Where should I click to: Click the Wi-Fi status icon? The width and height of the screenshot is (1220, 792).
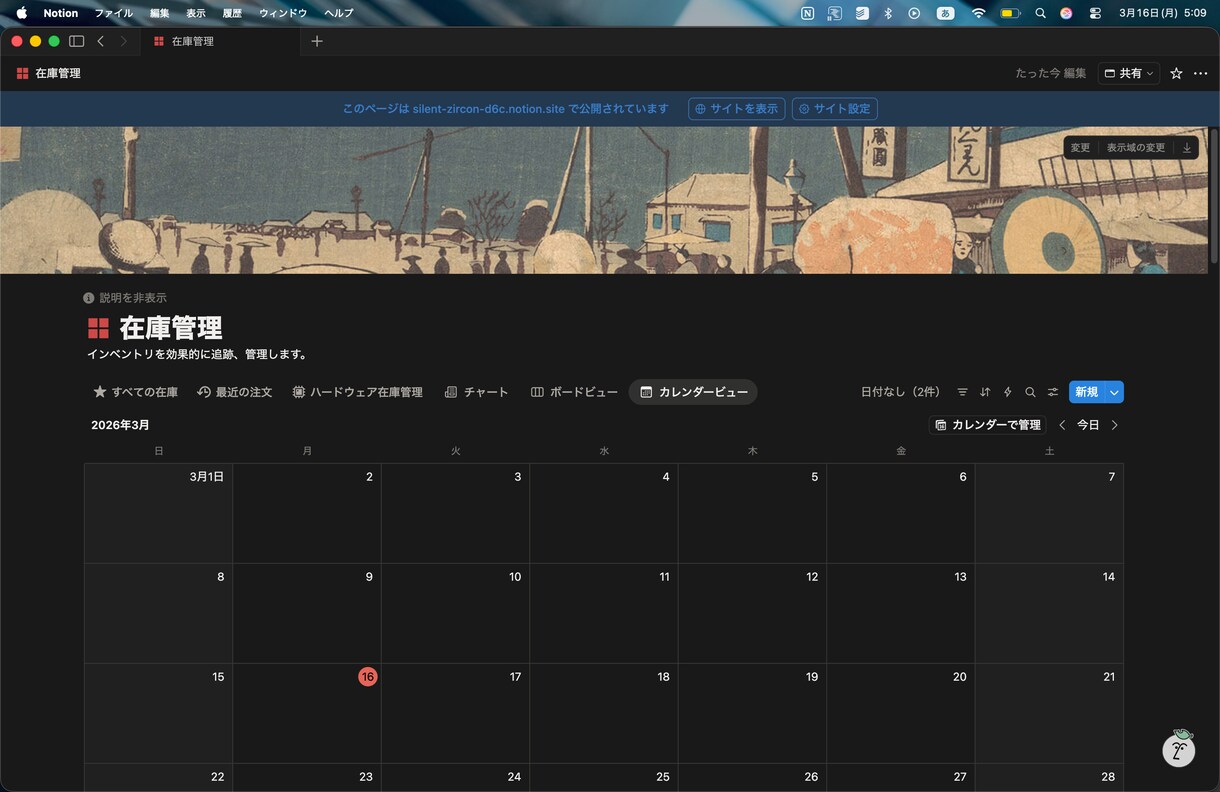[978, 13]
